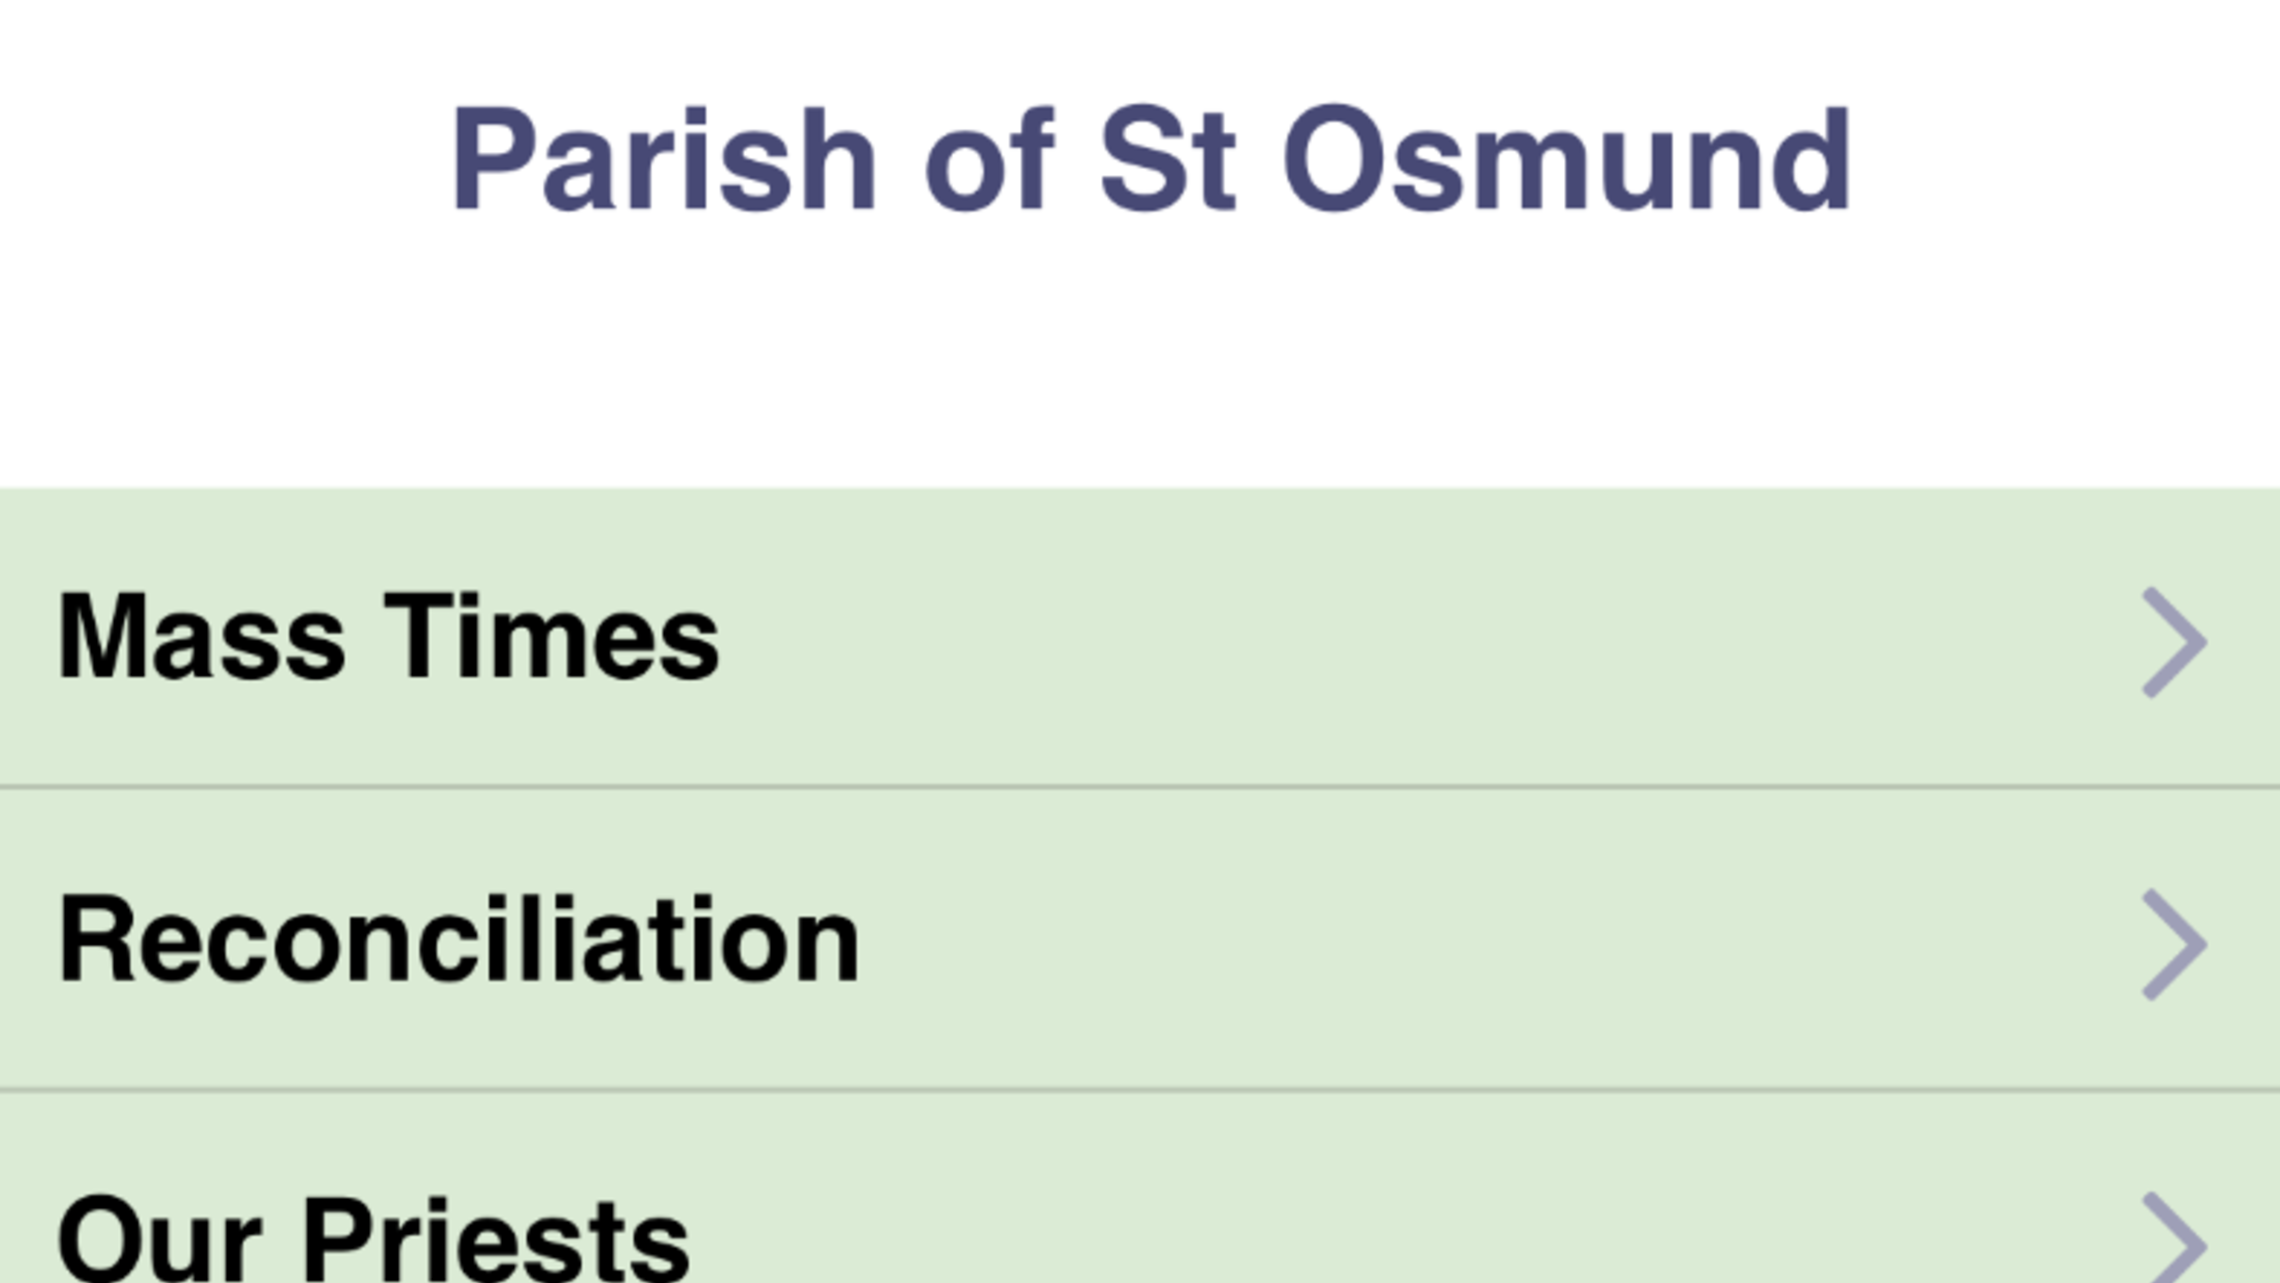Click the 'Our Priests' text label
2280x1283 pixels.
click(374, 1238)
